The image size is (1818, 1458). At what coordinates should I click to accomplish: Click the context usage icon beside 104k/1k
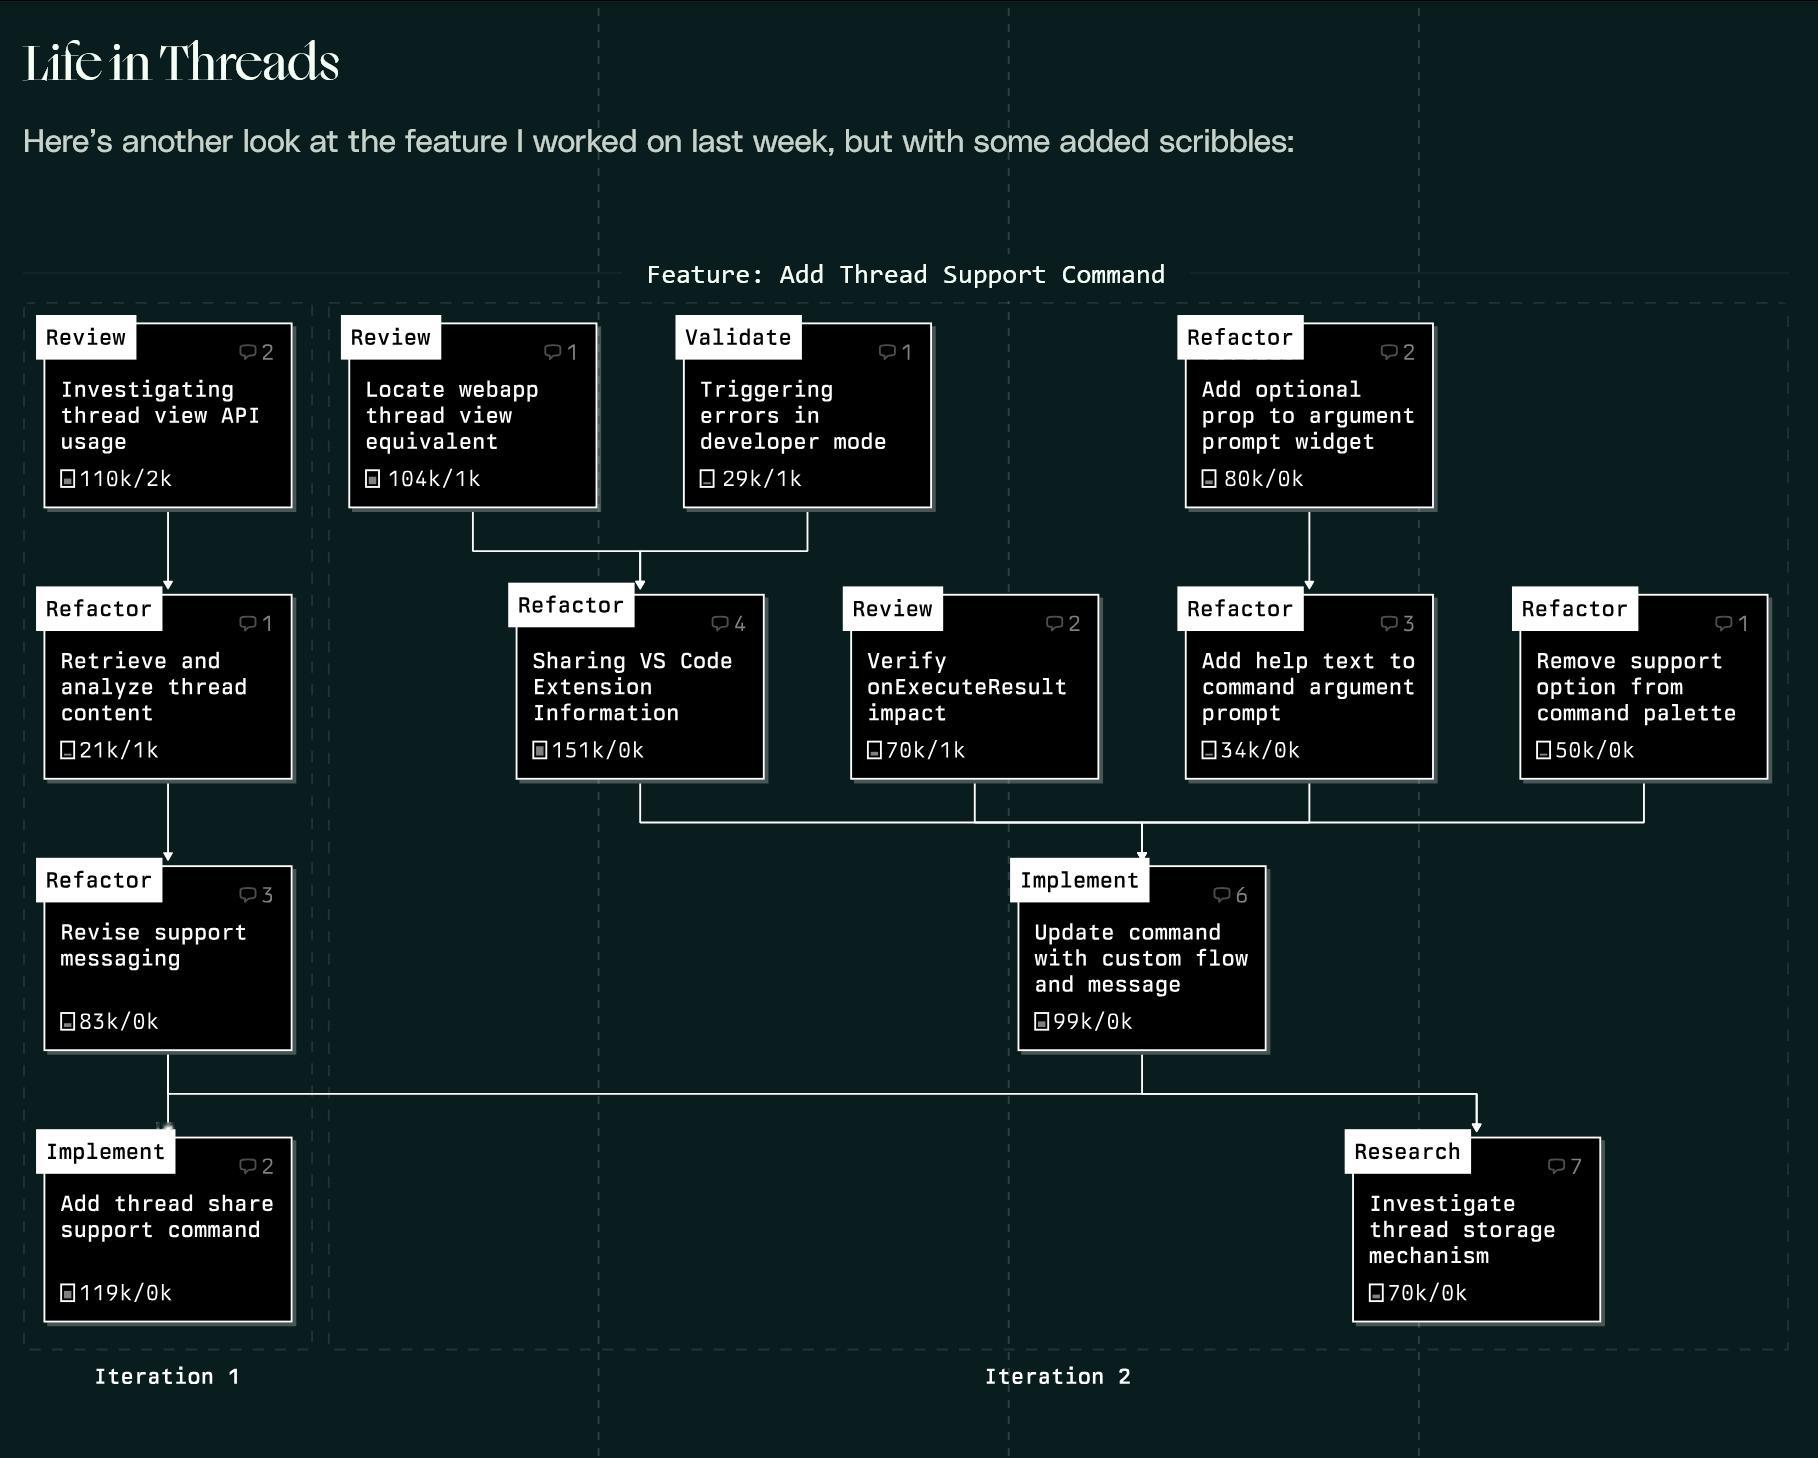(373, 479)
